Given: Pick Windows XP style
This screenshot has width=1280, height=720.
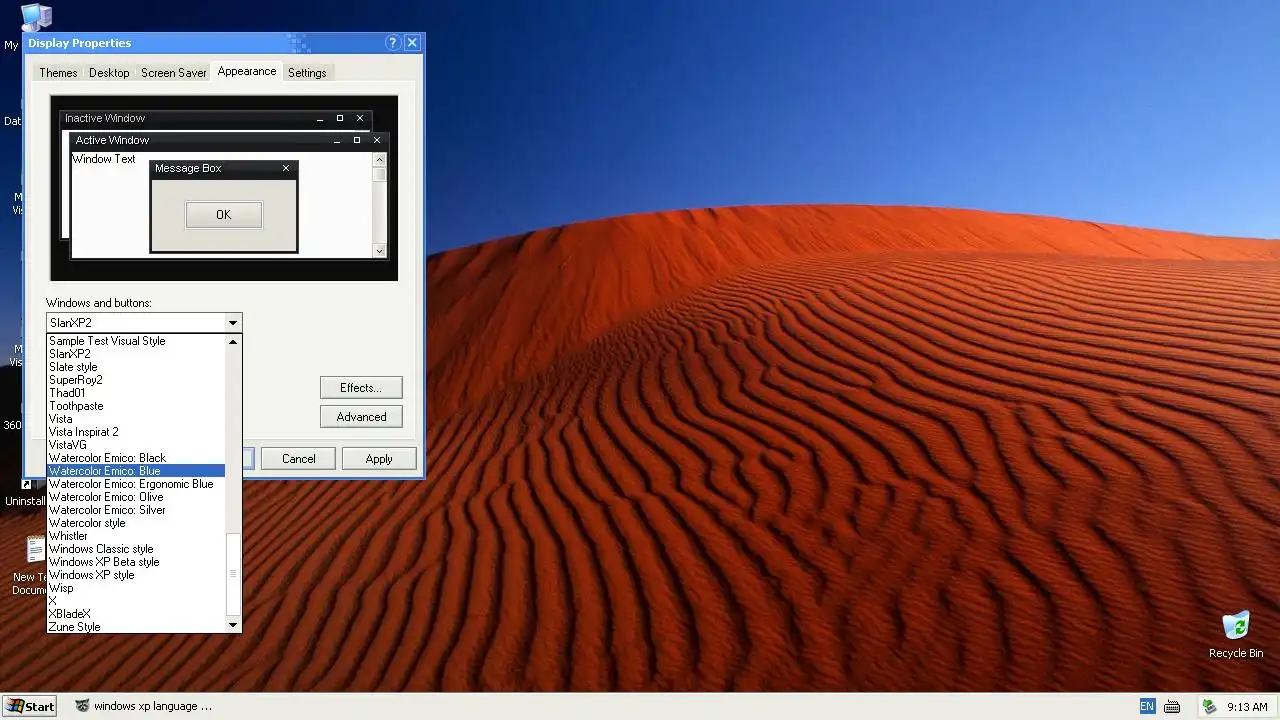Looking at the screenshot, I should [136, 575].
